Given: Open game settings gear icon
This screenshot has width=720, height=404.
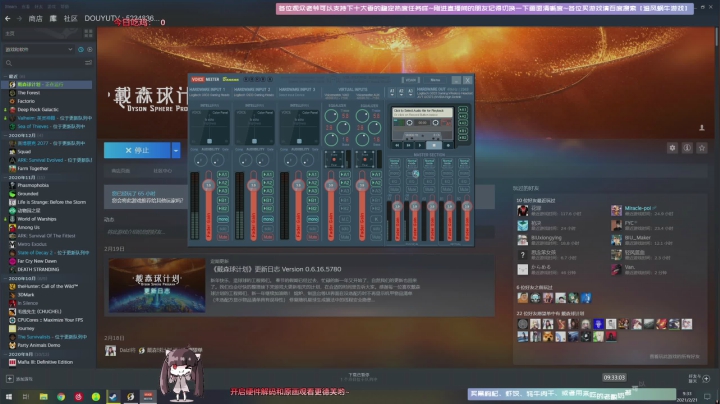Looking at the screenshot, I should [x=672, y=148].
